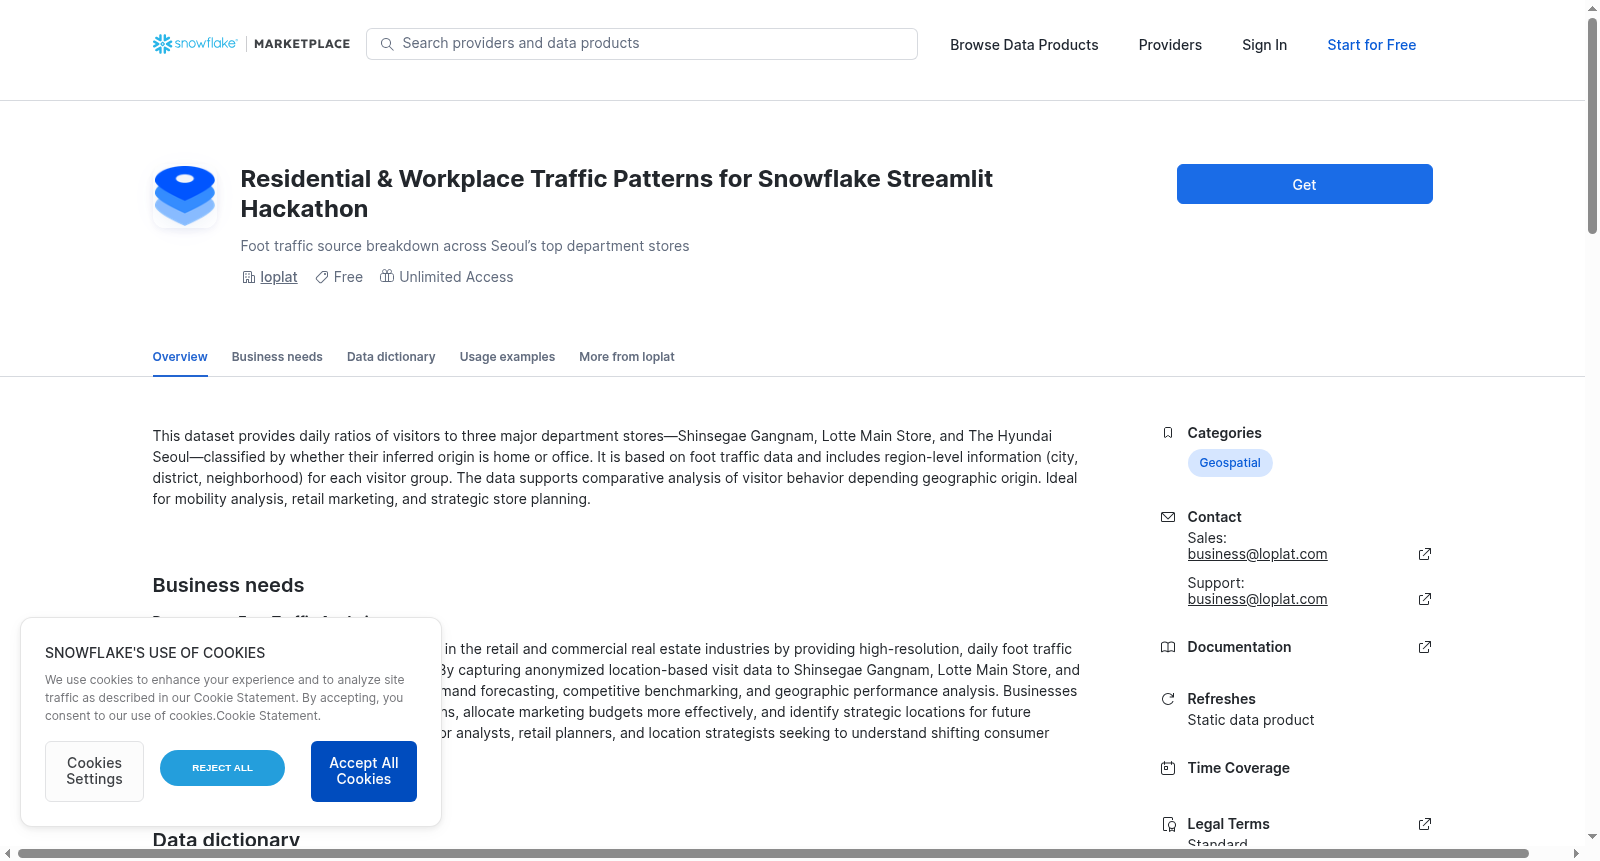Image resolution: width=1600 pixels, height=861 pixels.
Task: Open Support email external link icon
Action: [1425, 599]
